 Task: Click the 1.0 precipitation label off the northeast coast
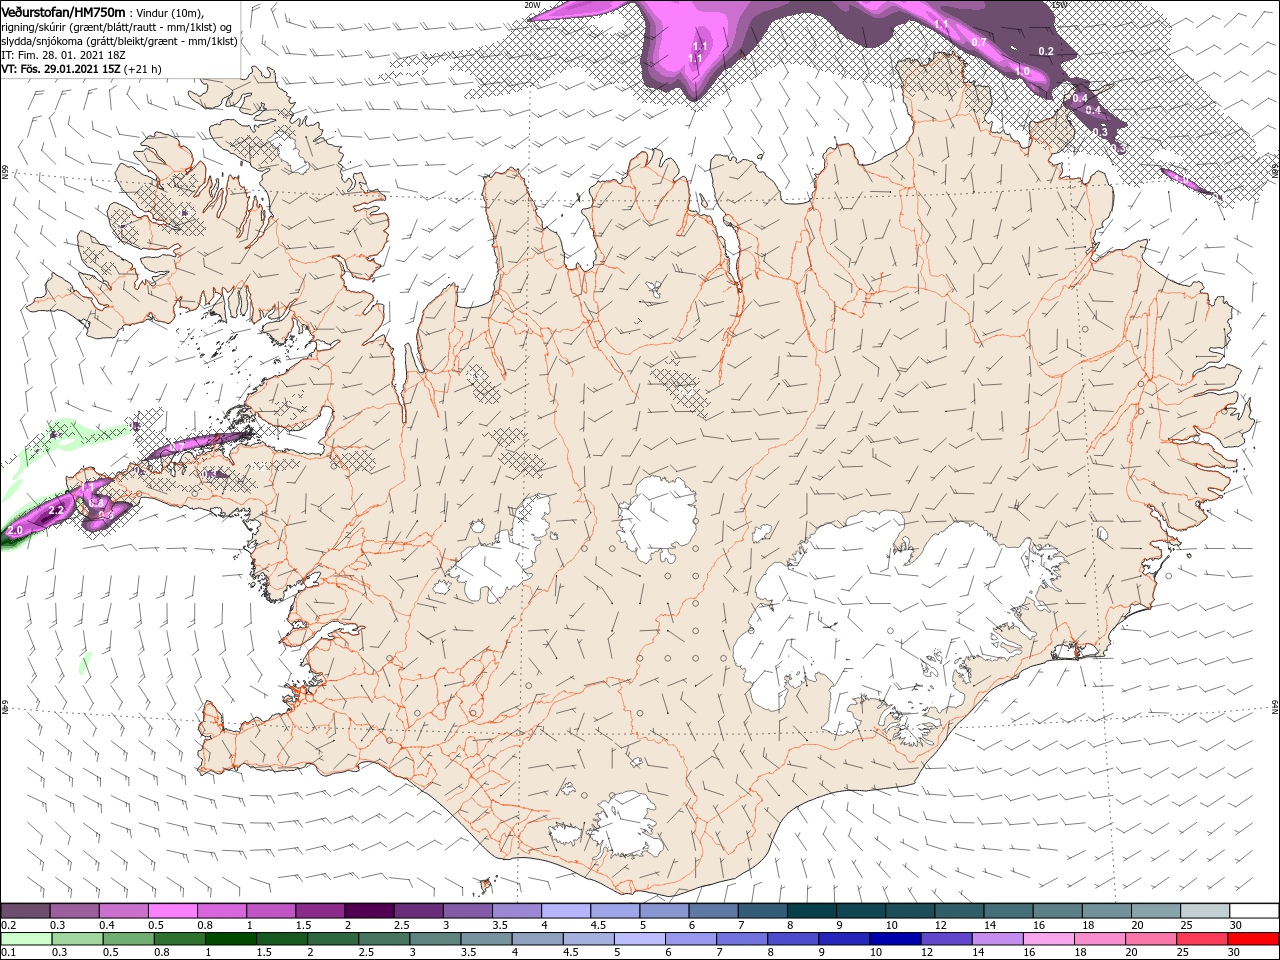coord(1023,71)
